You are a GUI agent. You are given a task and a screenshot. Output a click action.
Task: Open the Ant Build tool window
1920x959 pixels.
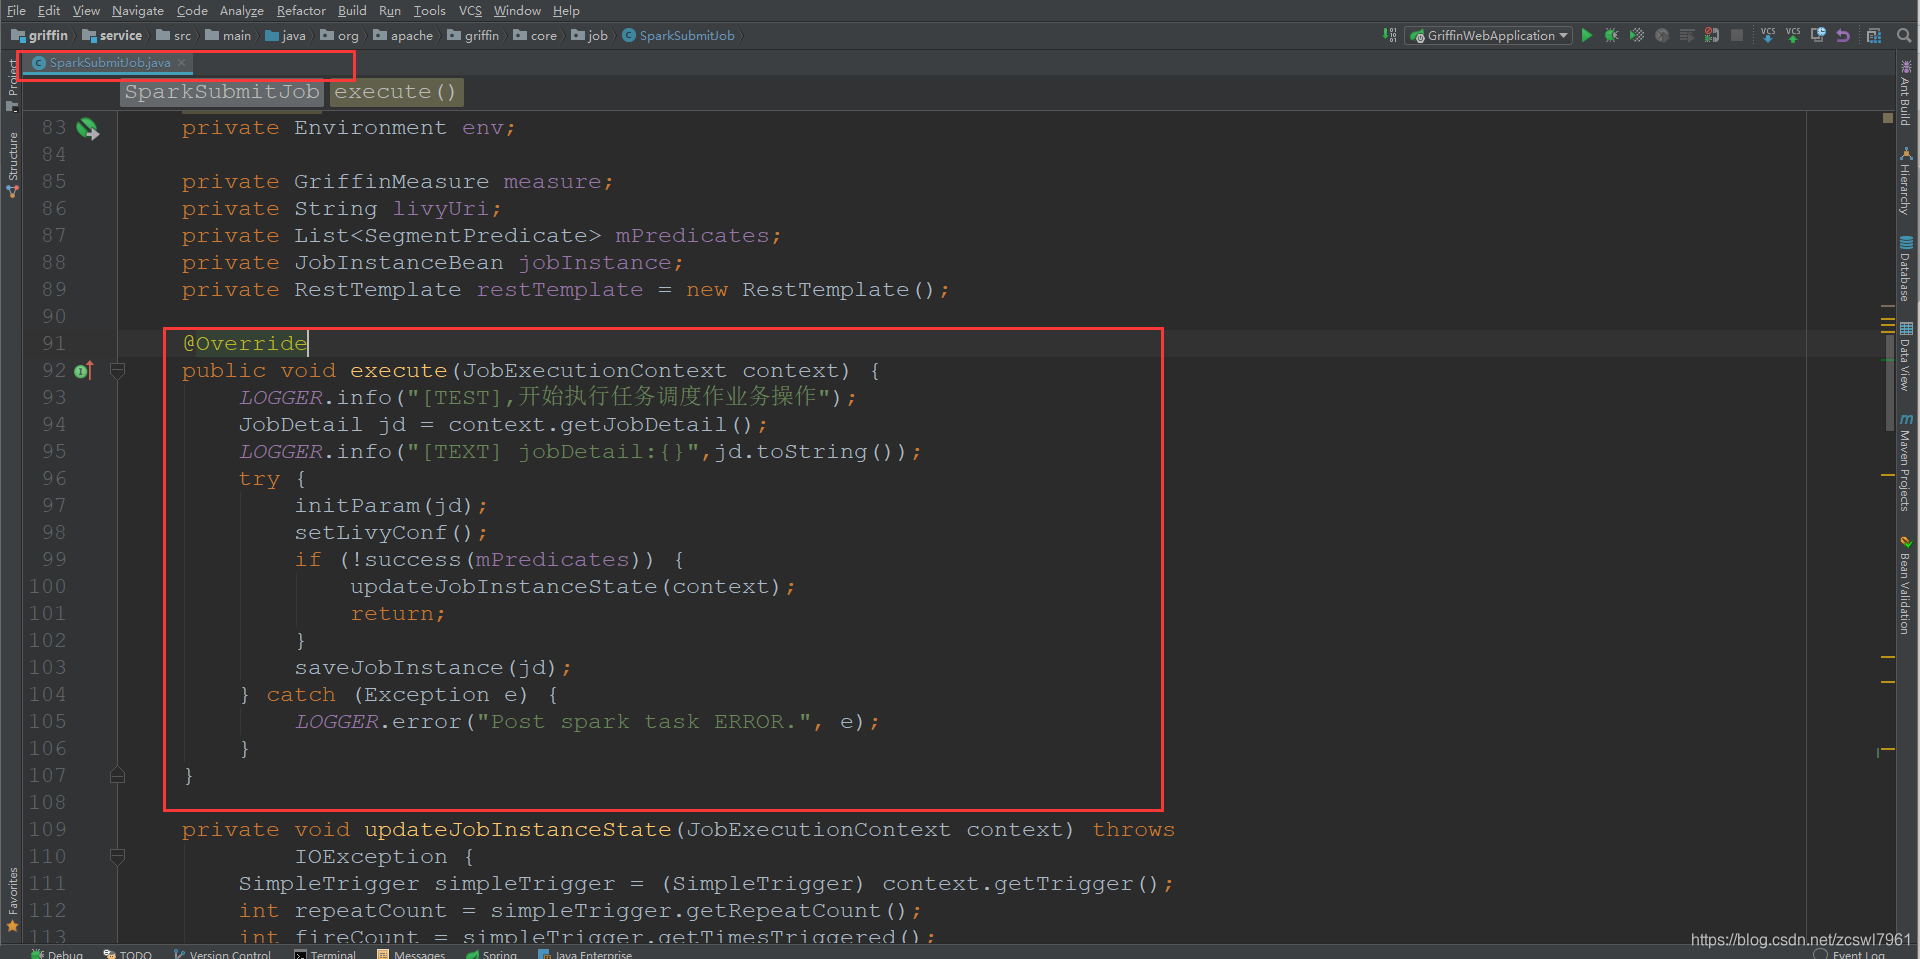(x=1906, y=93)
